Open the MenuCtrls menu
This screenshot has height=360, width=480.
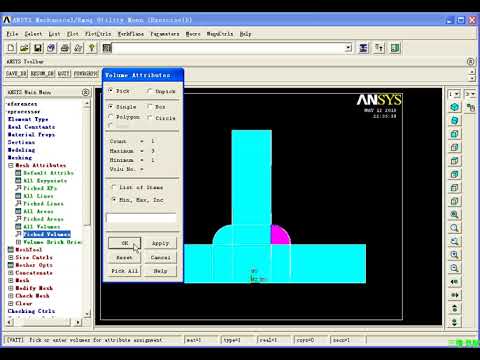tap(220, 34)
